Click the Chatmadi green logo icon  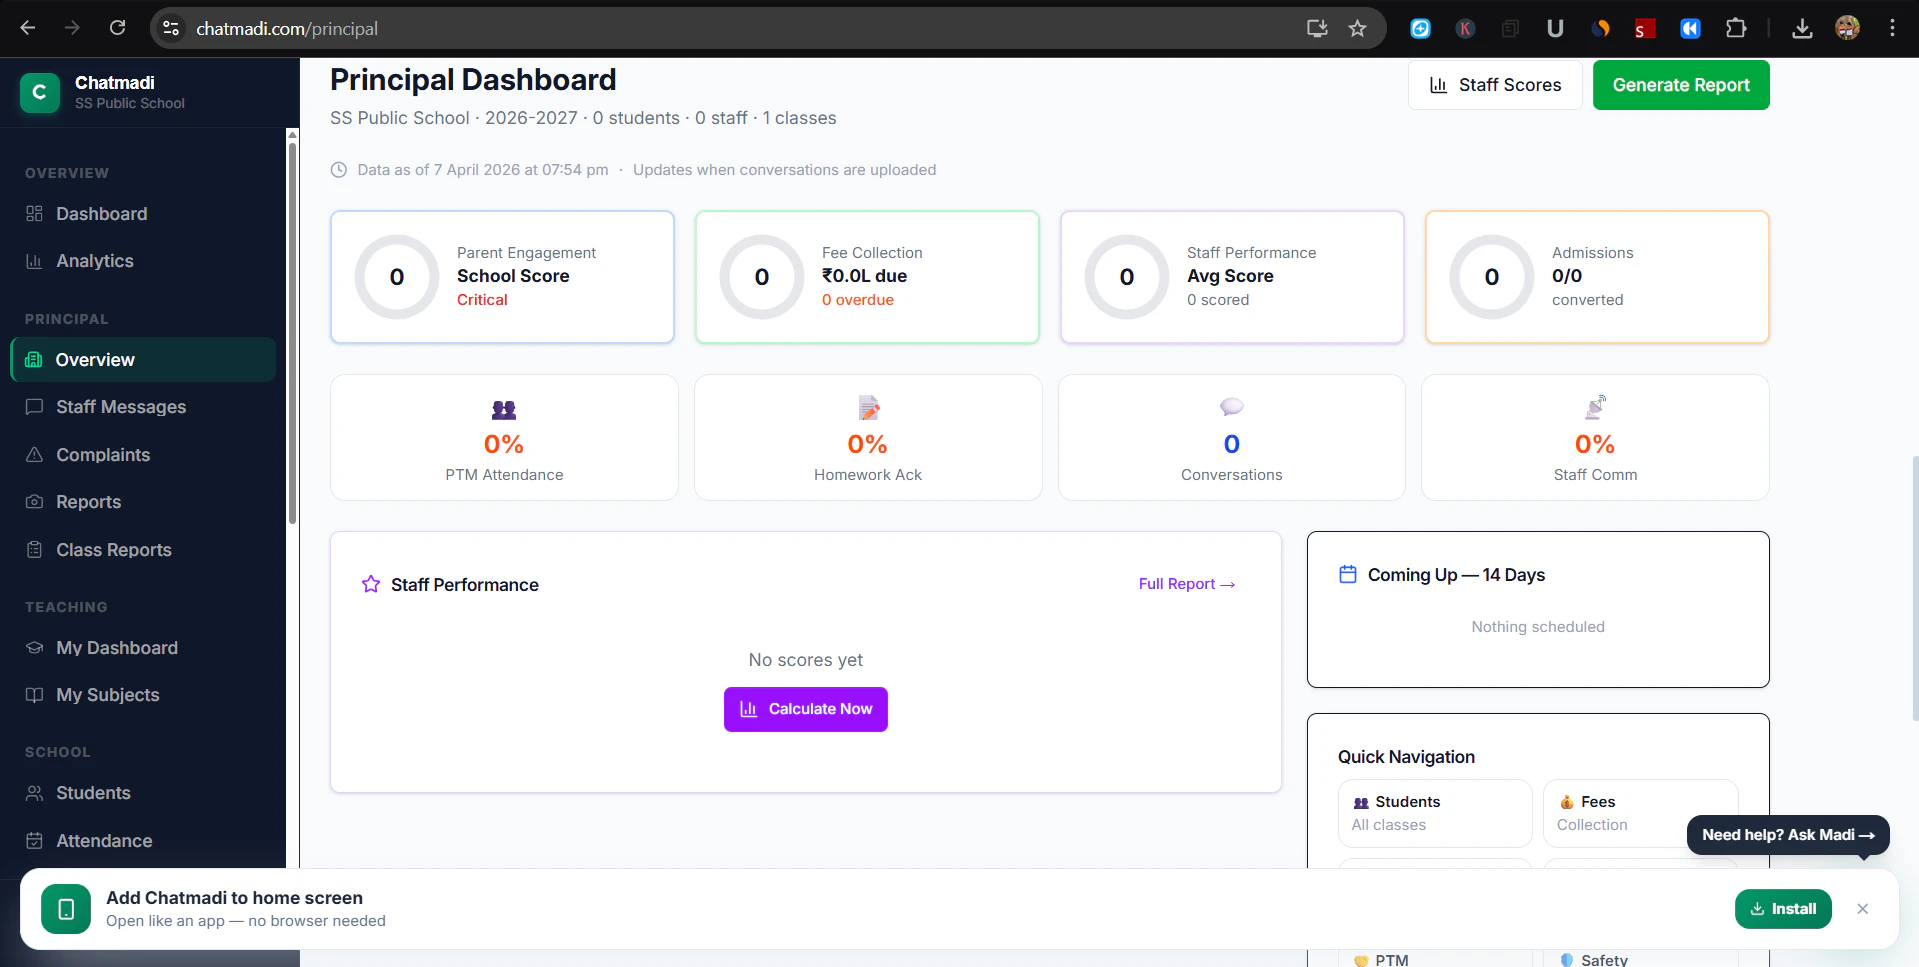click(40, 92)
